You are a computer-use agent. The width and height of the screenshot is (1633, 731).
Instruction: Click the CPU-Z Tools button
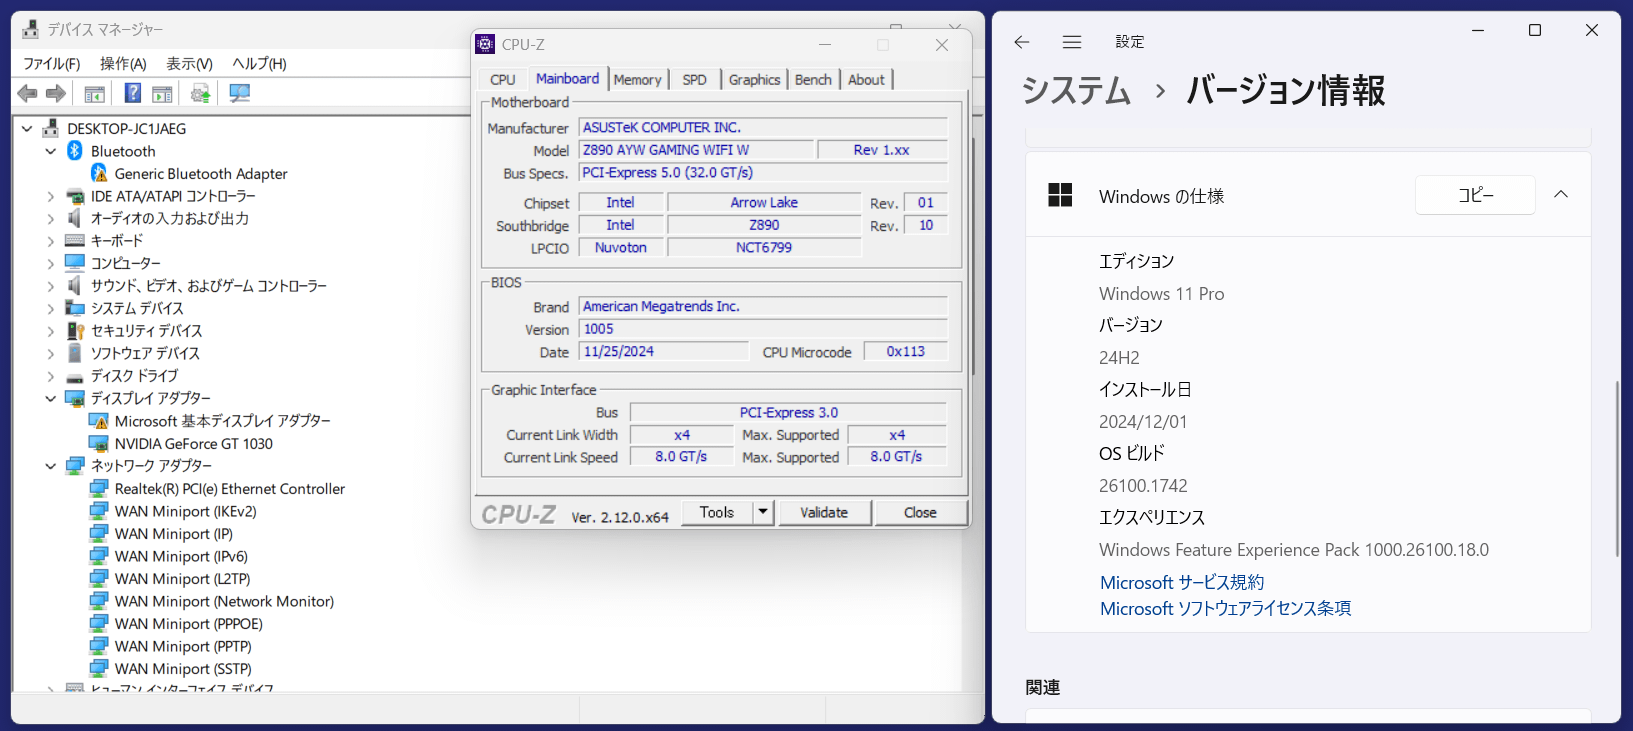click(717, 512)
